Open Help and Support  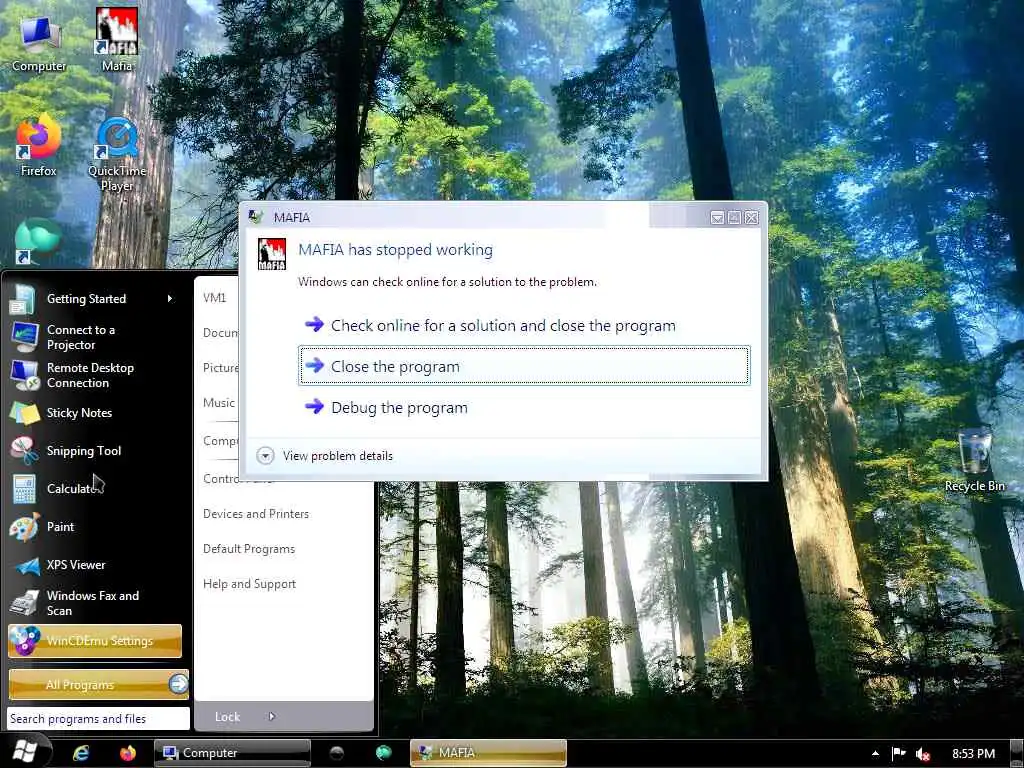pos(249,584)
